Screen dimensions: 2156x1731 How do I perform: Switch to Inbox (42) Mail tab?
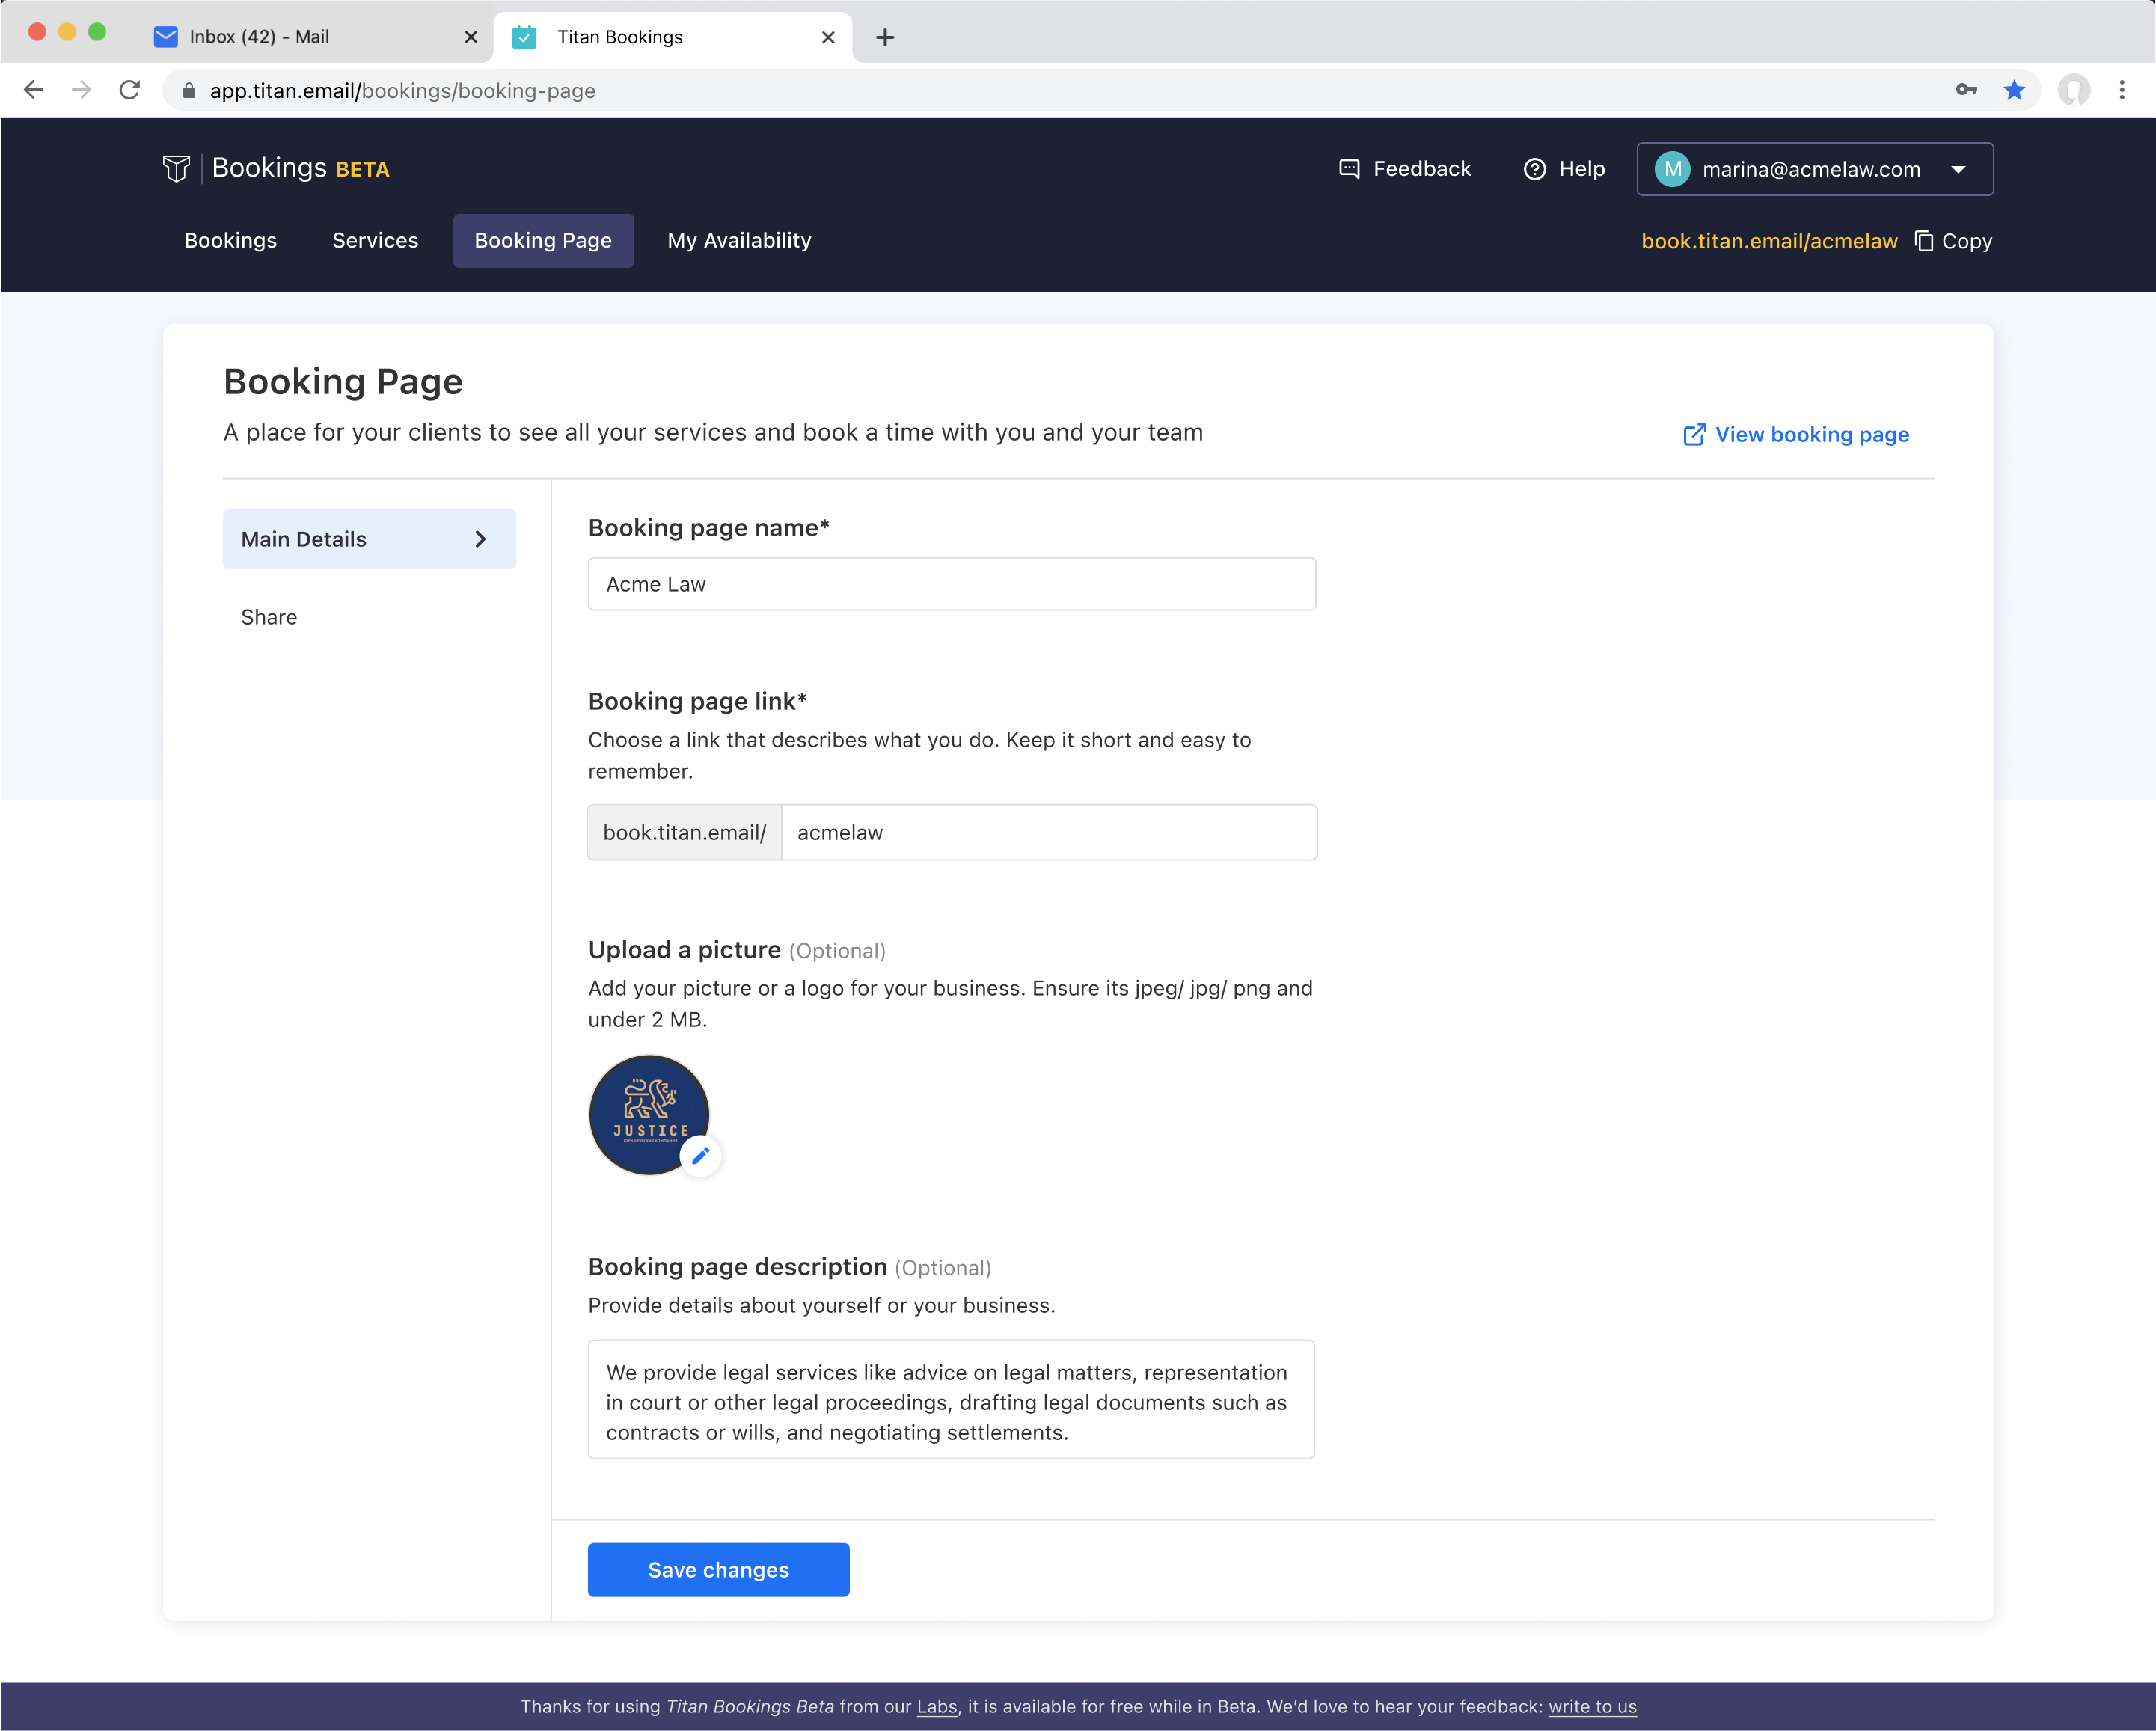click(x=315, y=37)
